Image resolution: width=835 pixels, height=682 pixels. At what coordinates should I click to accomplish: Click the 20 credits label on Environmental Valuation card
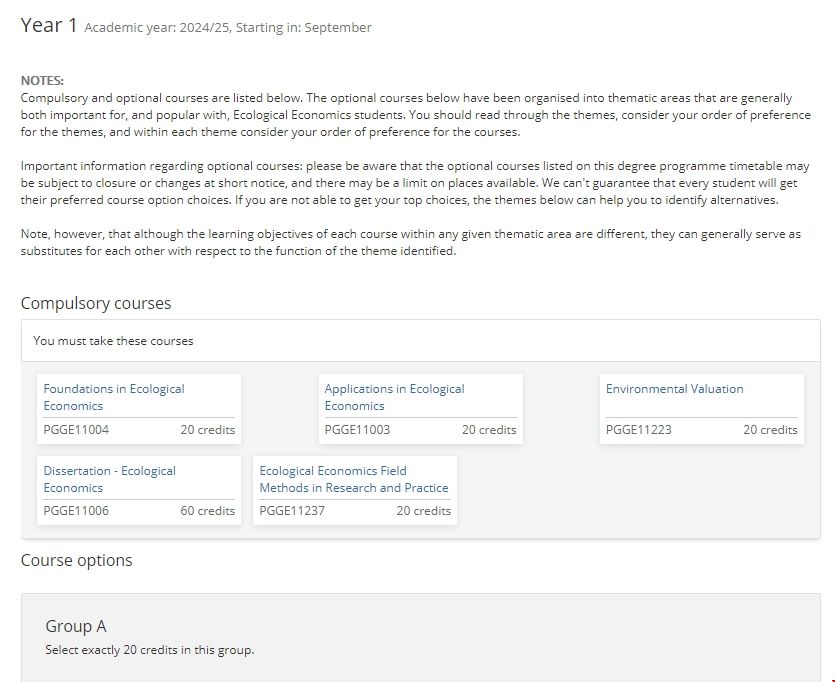[x=770, y=430]
